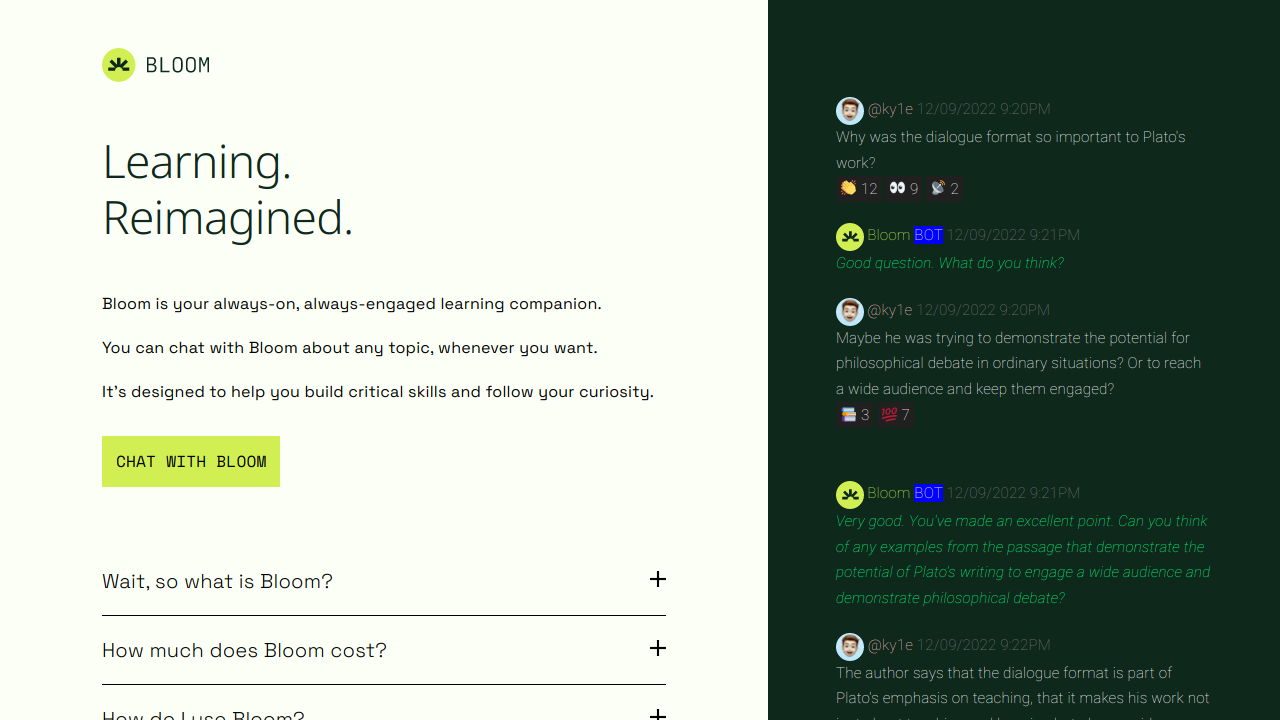Click 'Very good. You've made an excellent point' message
Image resolution: width=1280 pixels, height=720 pixels.
pos(1023,559)
